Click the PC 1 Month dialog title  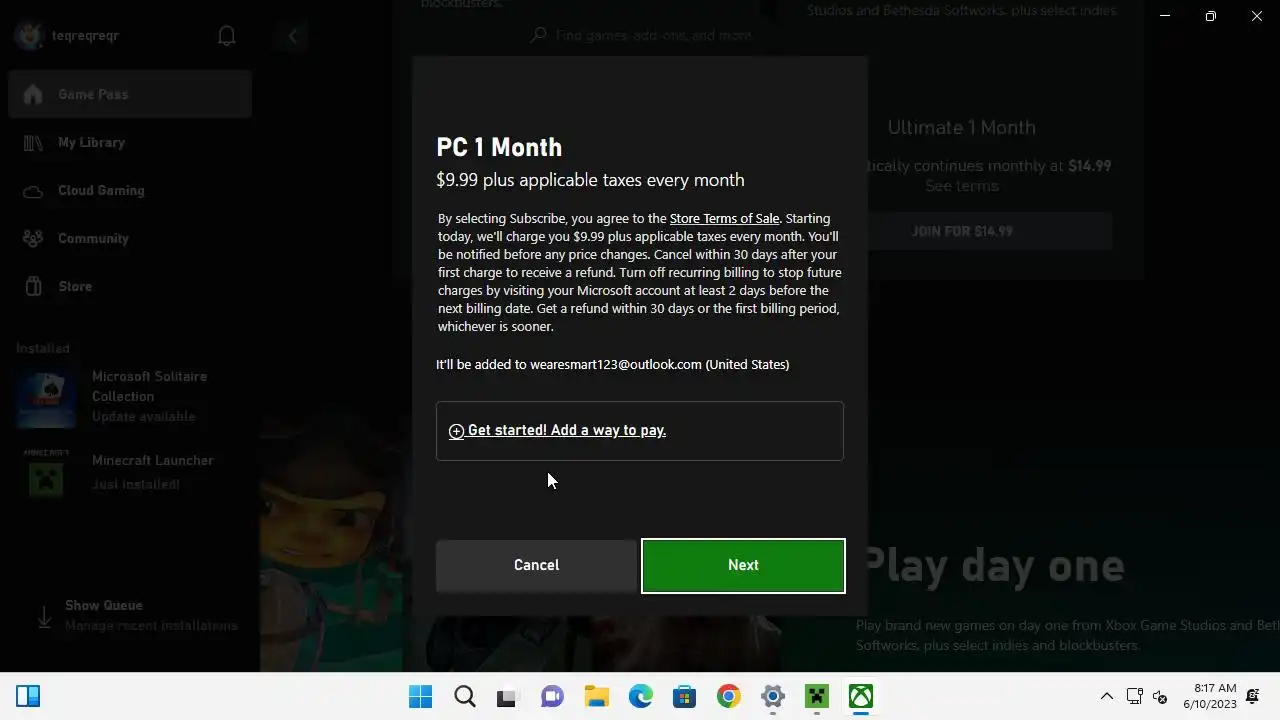[x=499, y=147]
